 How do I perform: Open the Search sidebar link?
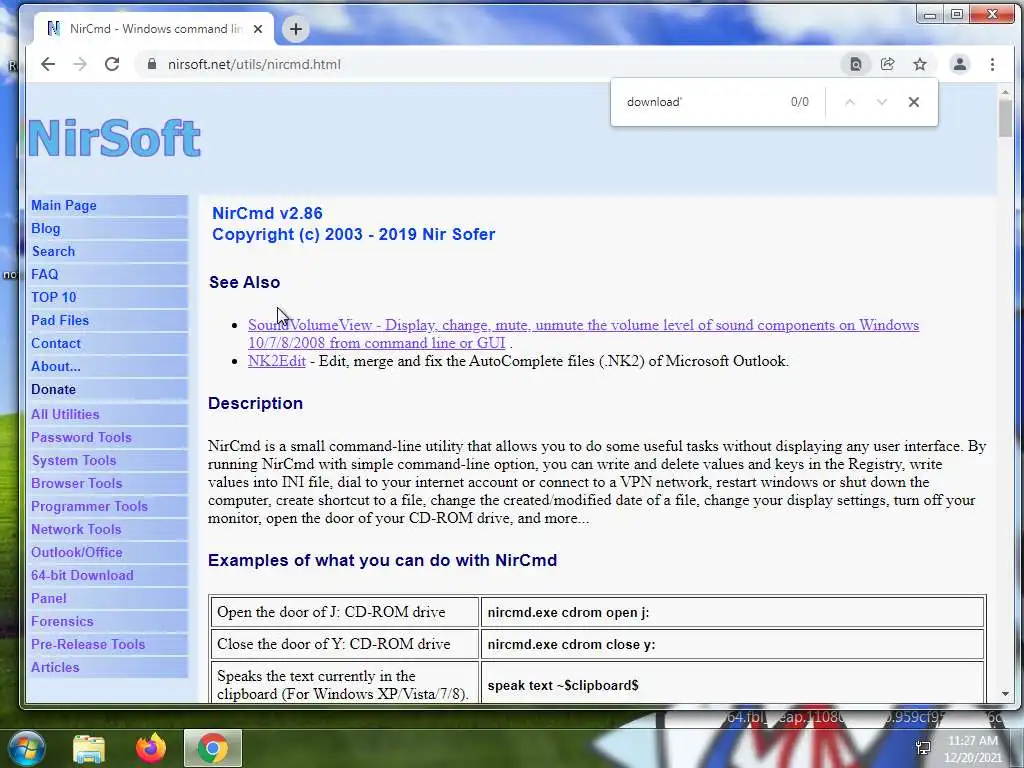[53, 251]
